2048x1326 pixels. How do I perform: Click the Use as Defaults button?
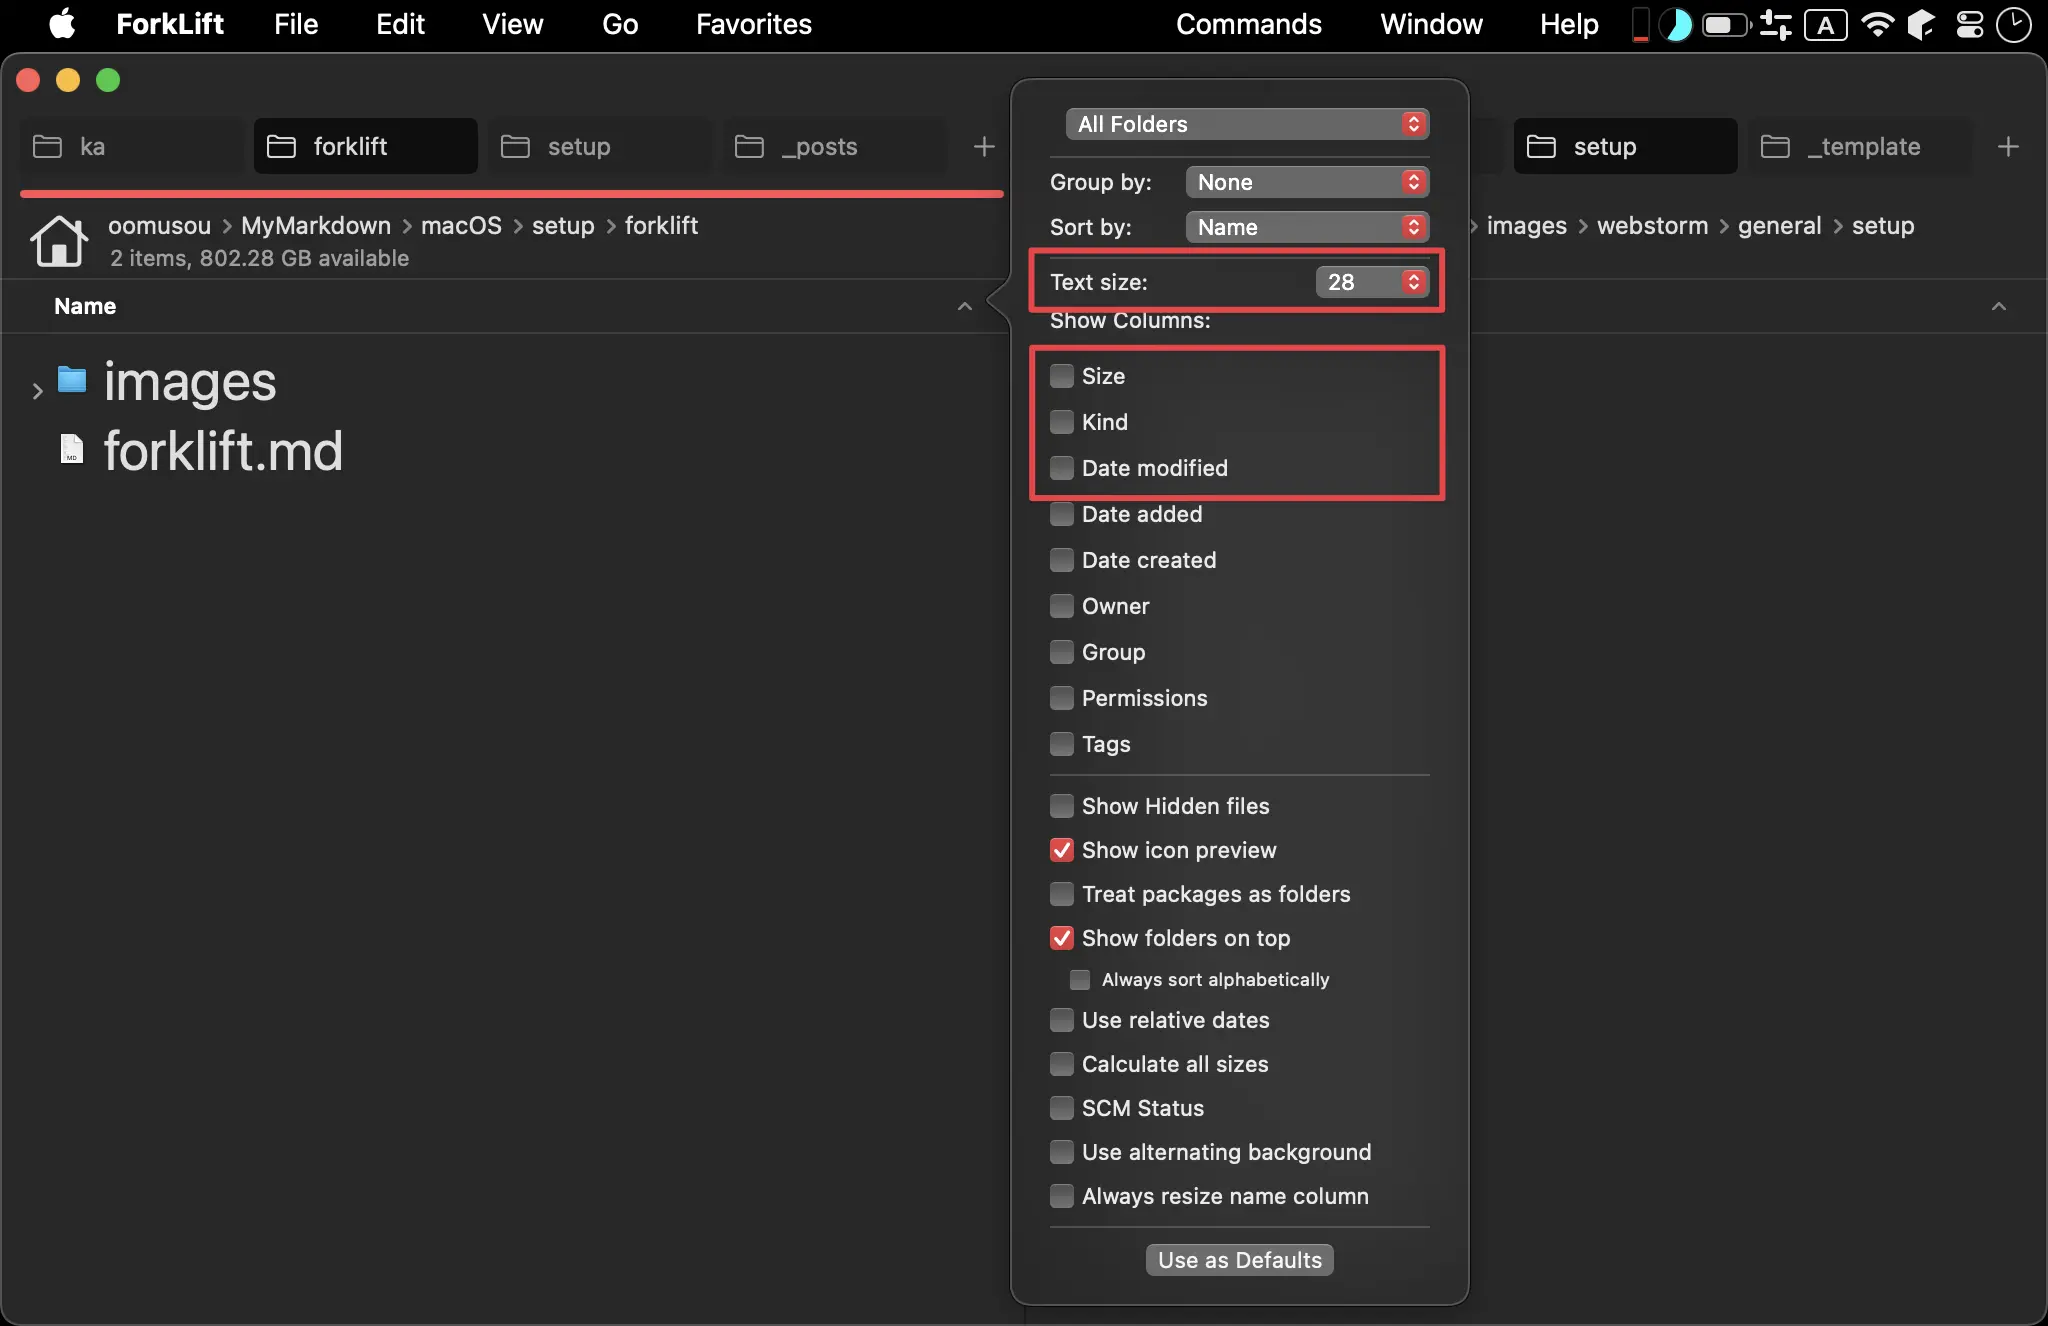coord(1240,1260)
